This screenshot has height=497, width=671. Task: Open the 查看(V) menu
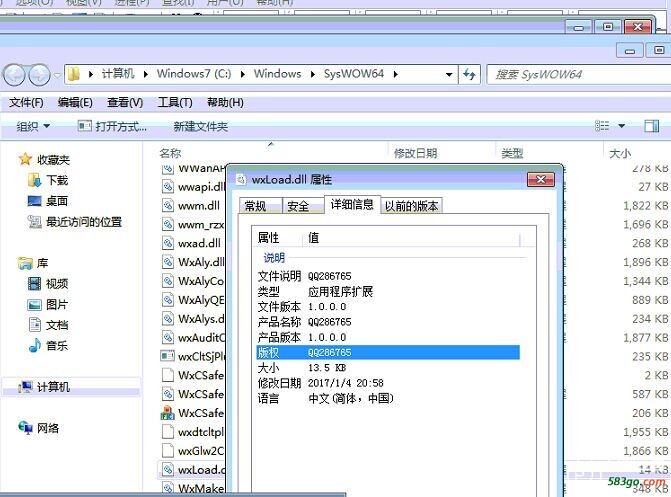(125, 103)
